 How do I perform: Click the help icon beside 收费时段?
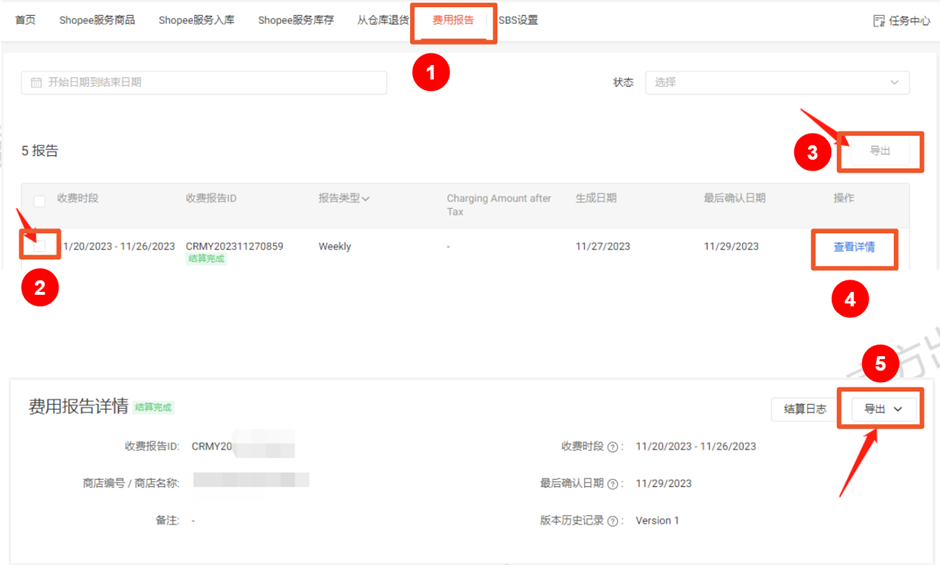tap(613, 447)
